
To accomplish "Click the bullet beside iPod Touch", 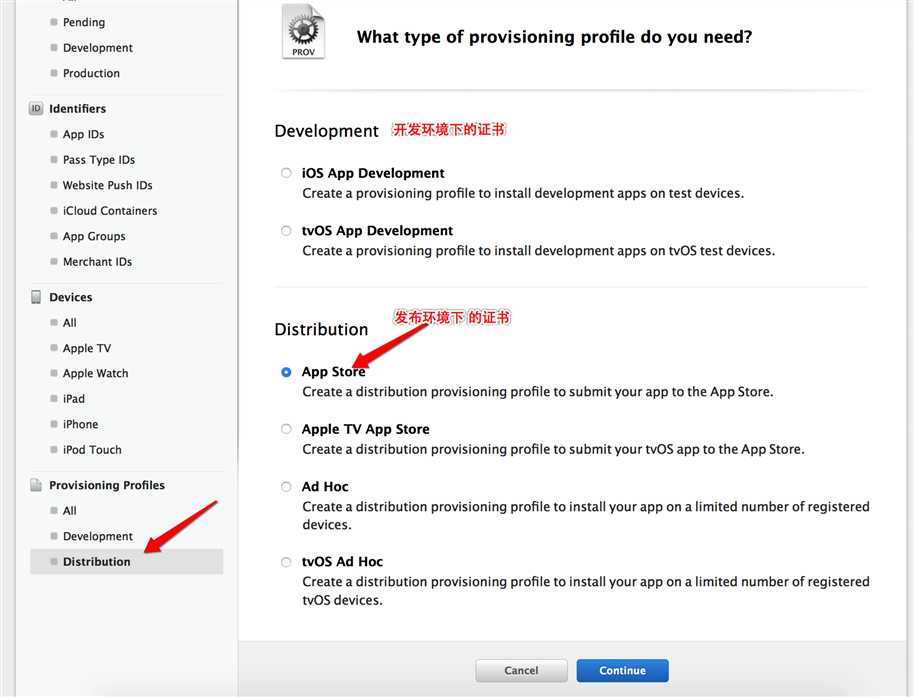I will [x=54, y=450].
